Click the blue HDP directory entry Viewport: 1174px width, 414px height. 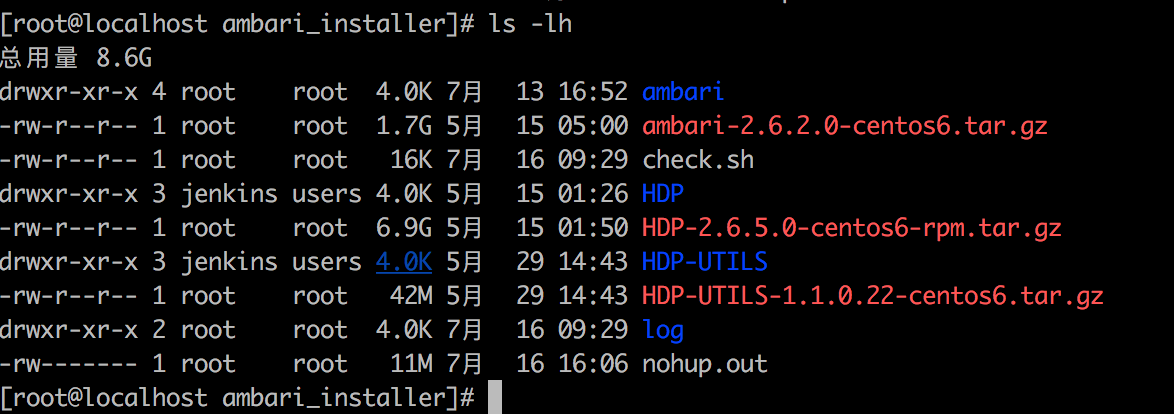(663, 194)
